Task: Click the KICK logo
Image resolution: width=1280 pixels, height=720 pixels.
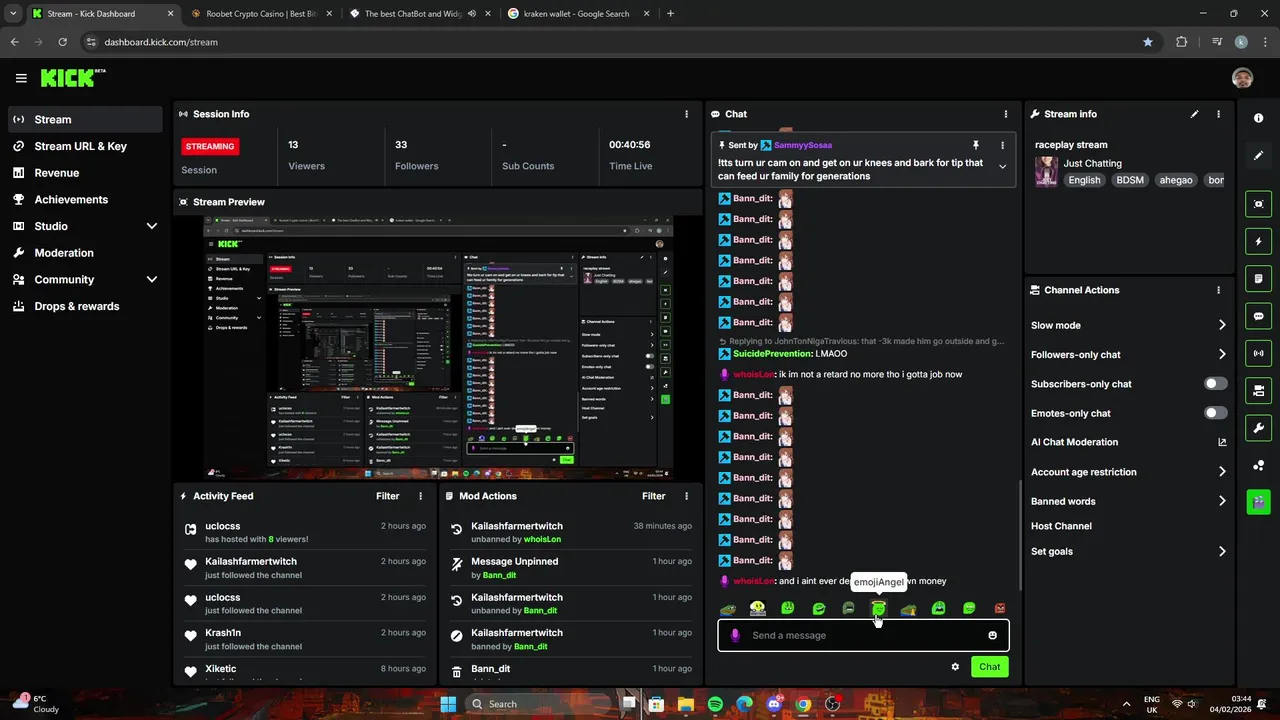Action: [x=72, y=78]
